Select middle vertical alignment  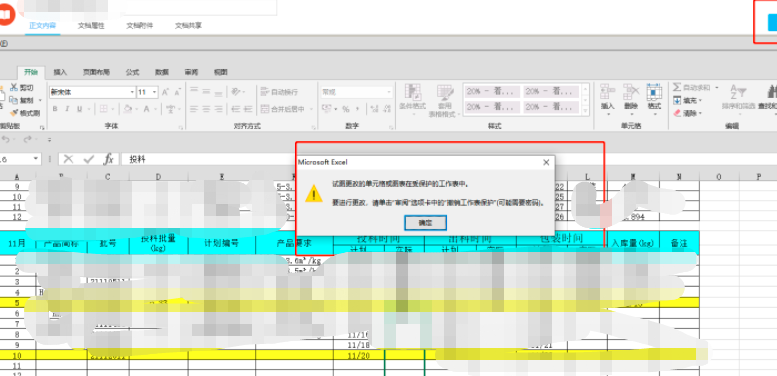[206, 92]
